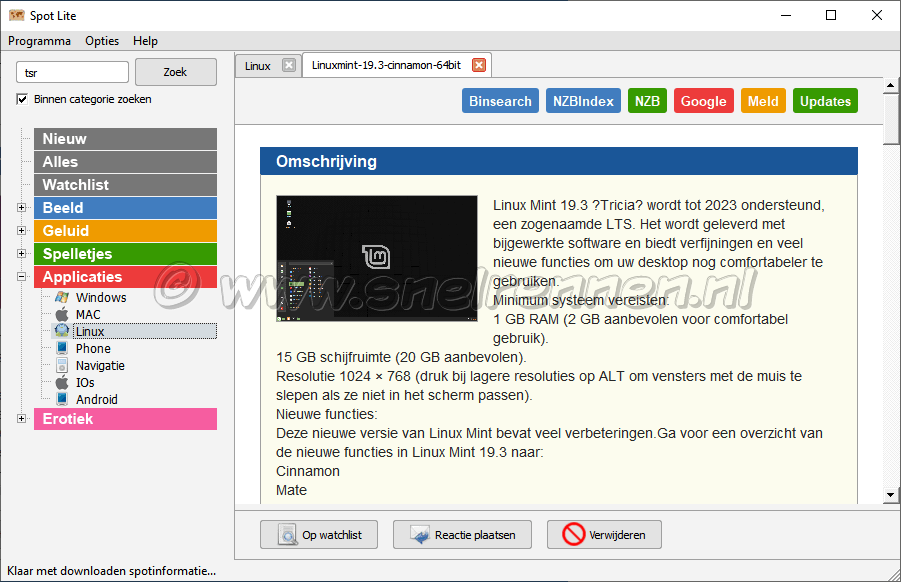
Task: Click the Spot Lite app icon in title bar
Action: pyautogui.click(x=17, y=15)
